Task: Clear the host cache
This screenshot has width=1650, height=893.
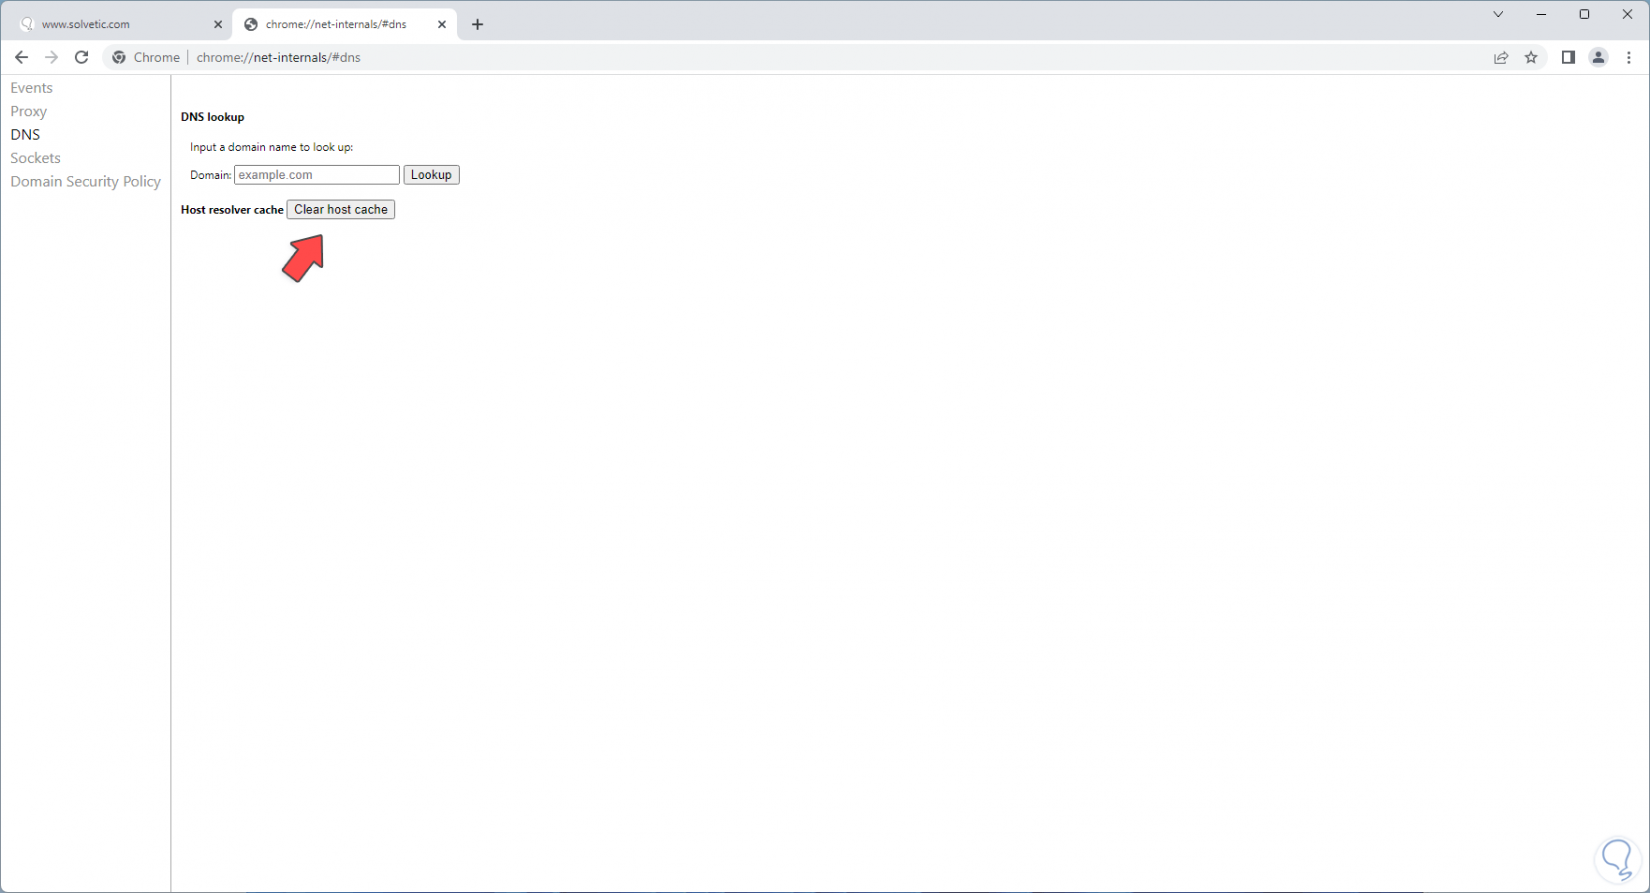Action: (x=341, y=209)
